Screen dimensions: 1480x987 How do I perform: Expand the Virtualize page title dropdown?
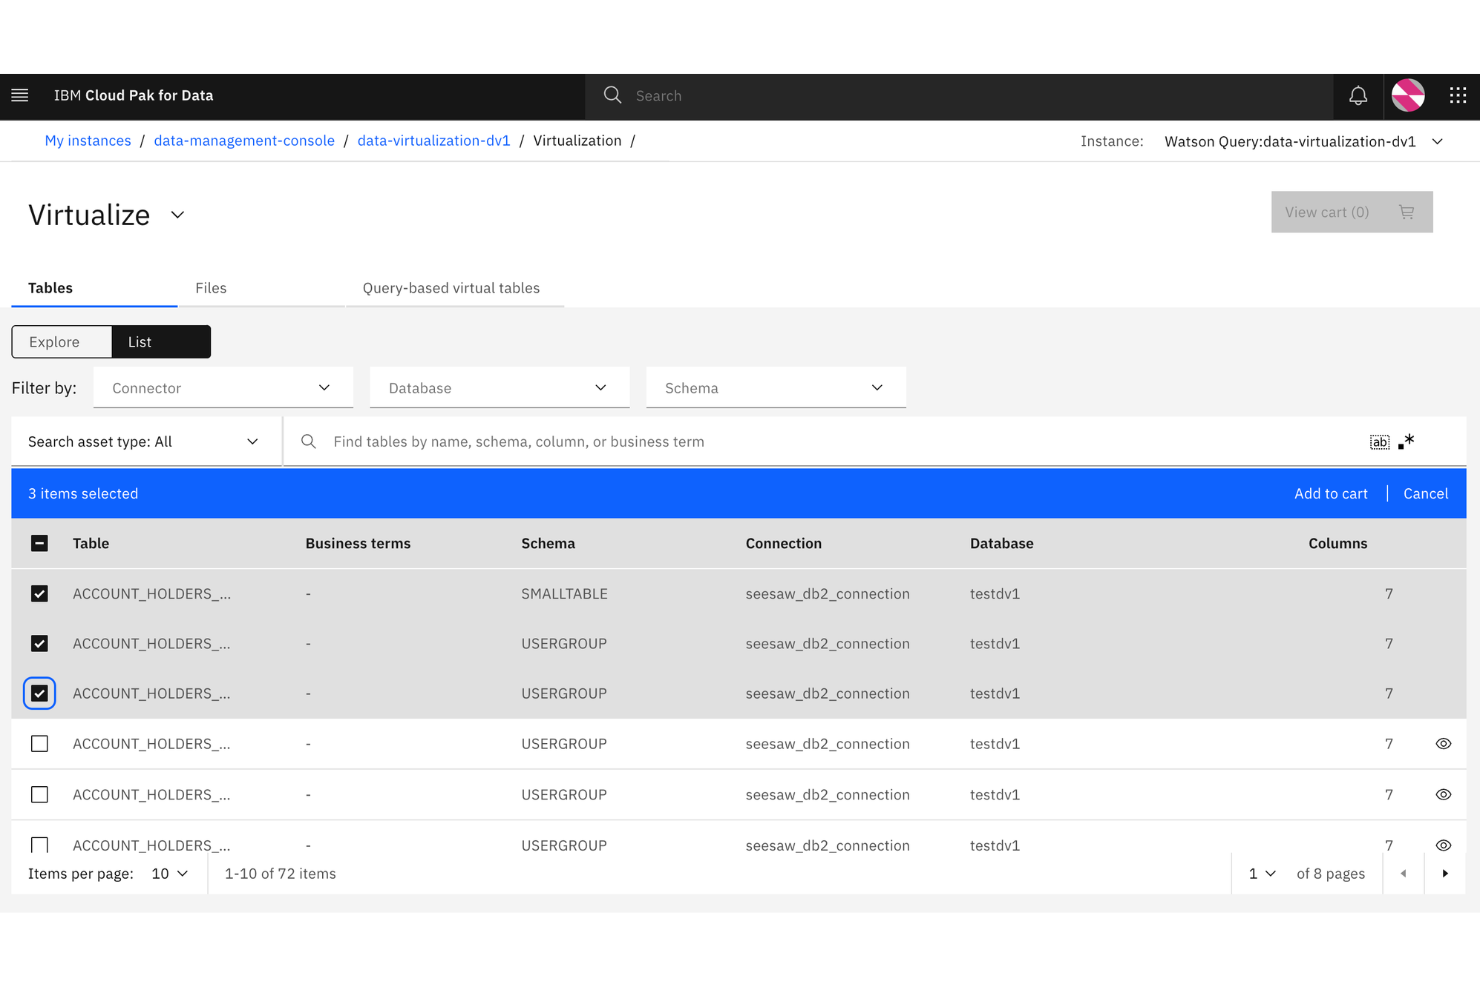[x=178, y=215]
